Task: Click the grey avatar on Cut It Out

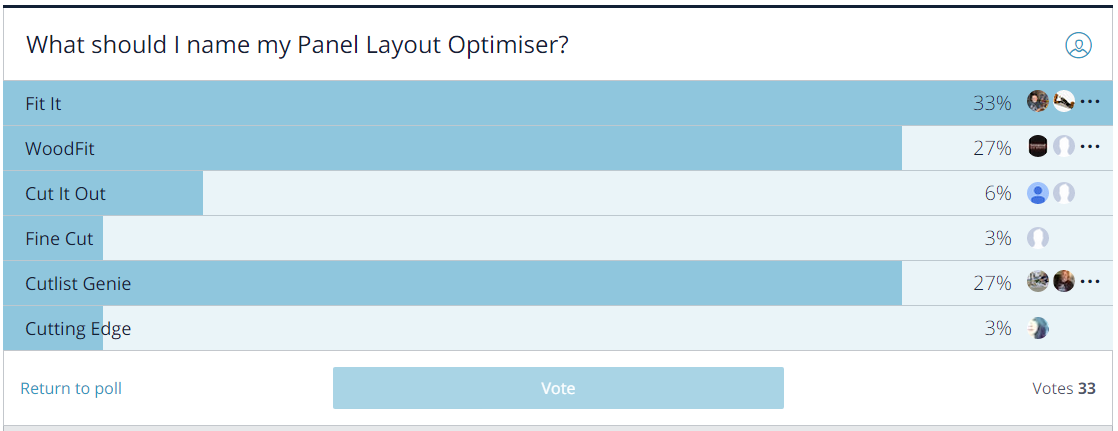Action: [x=1064, y=193]
